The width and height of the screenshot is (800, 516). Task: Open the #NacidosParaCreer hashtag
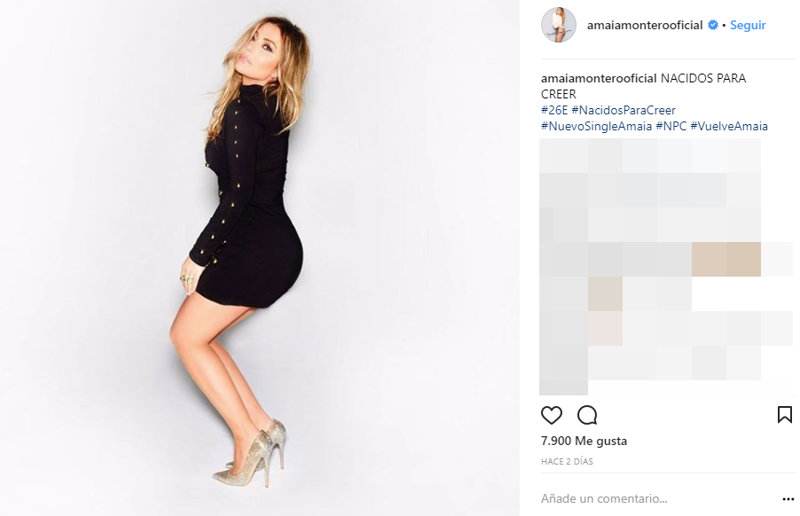pos(623,110)
